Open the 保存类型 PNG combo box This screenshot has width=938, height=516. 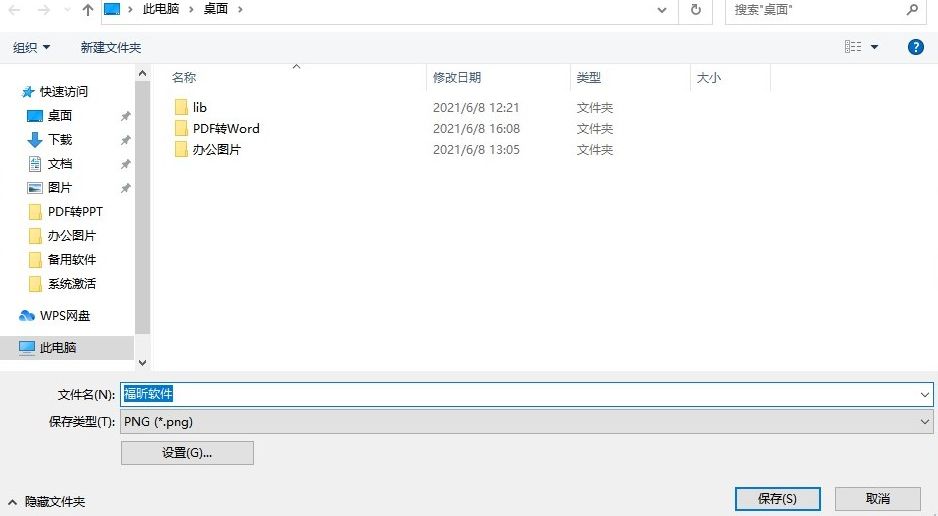coord(526,422)
